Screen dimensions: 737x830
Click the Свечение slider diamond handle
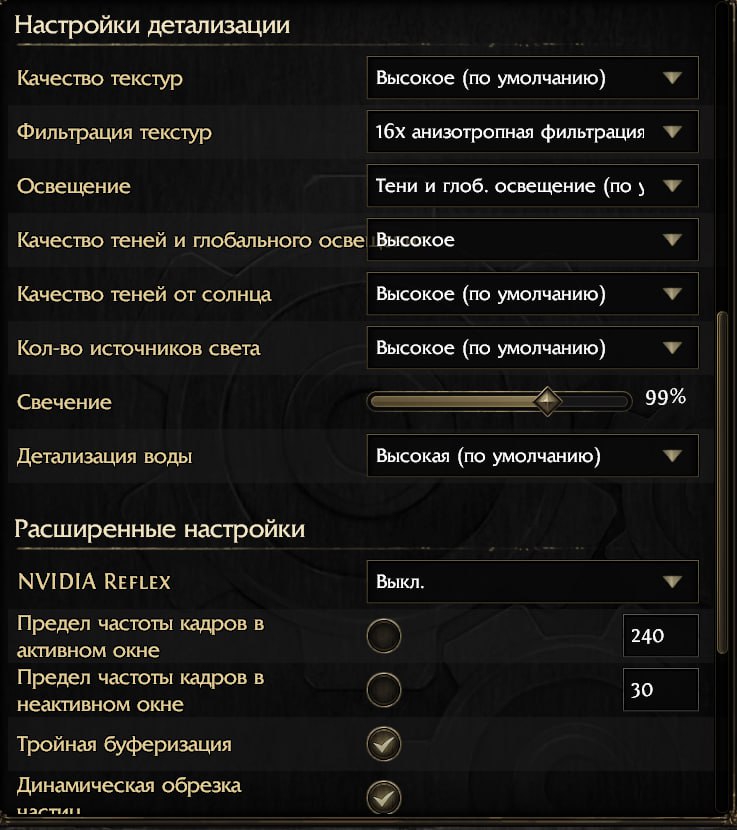(x=547, y=401)
